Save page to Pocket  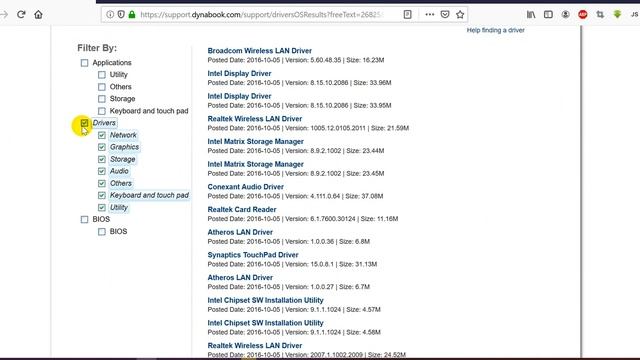[445, 14]
